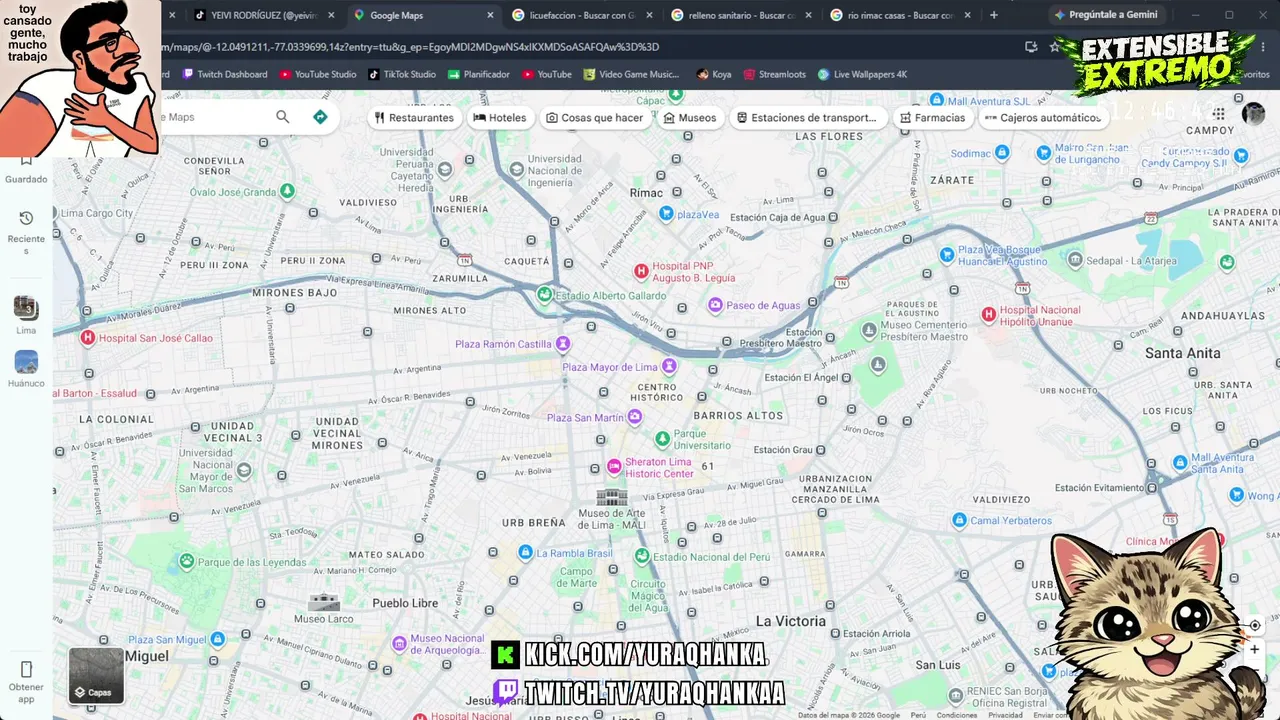Click the Plaza Ramón Castilla marker
This screenshot has height=720, width=1280.
click(563, 344)
